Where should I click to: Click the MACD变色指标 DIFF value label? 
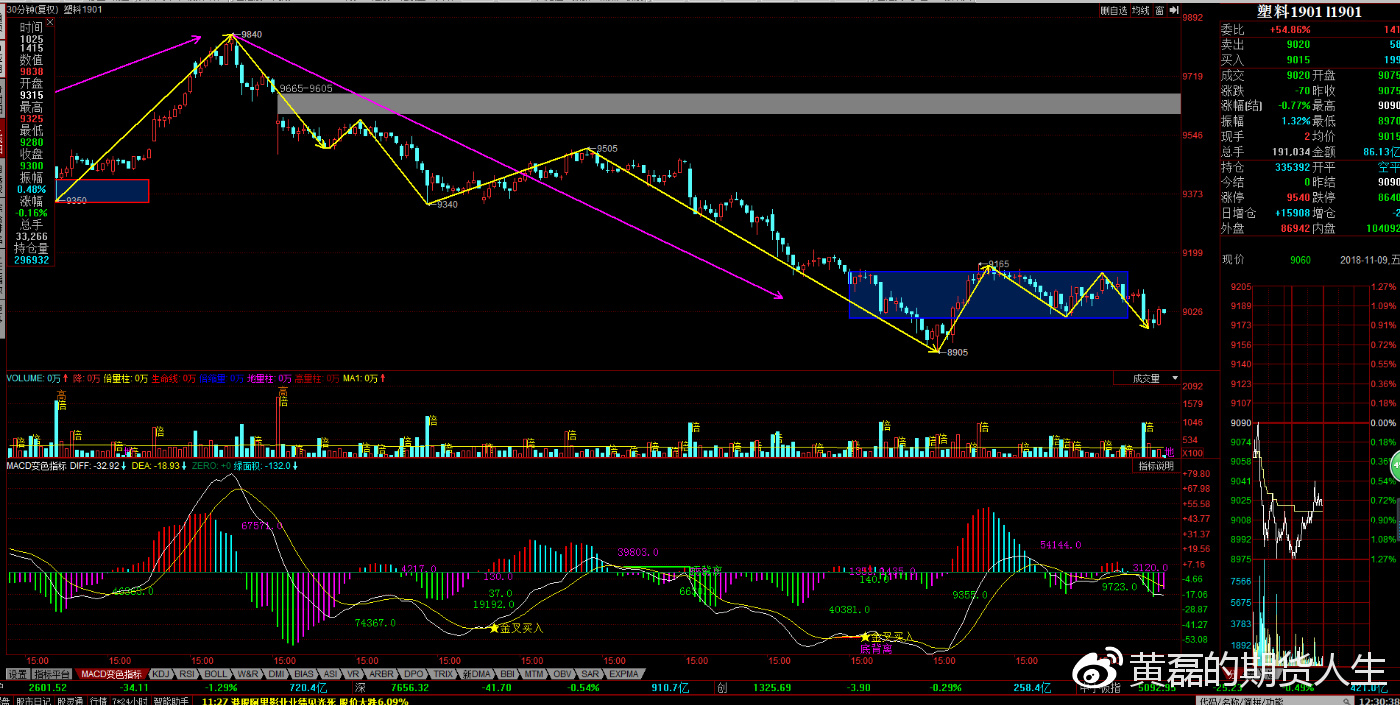pos(97,466)
